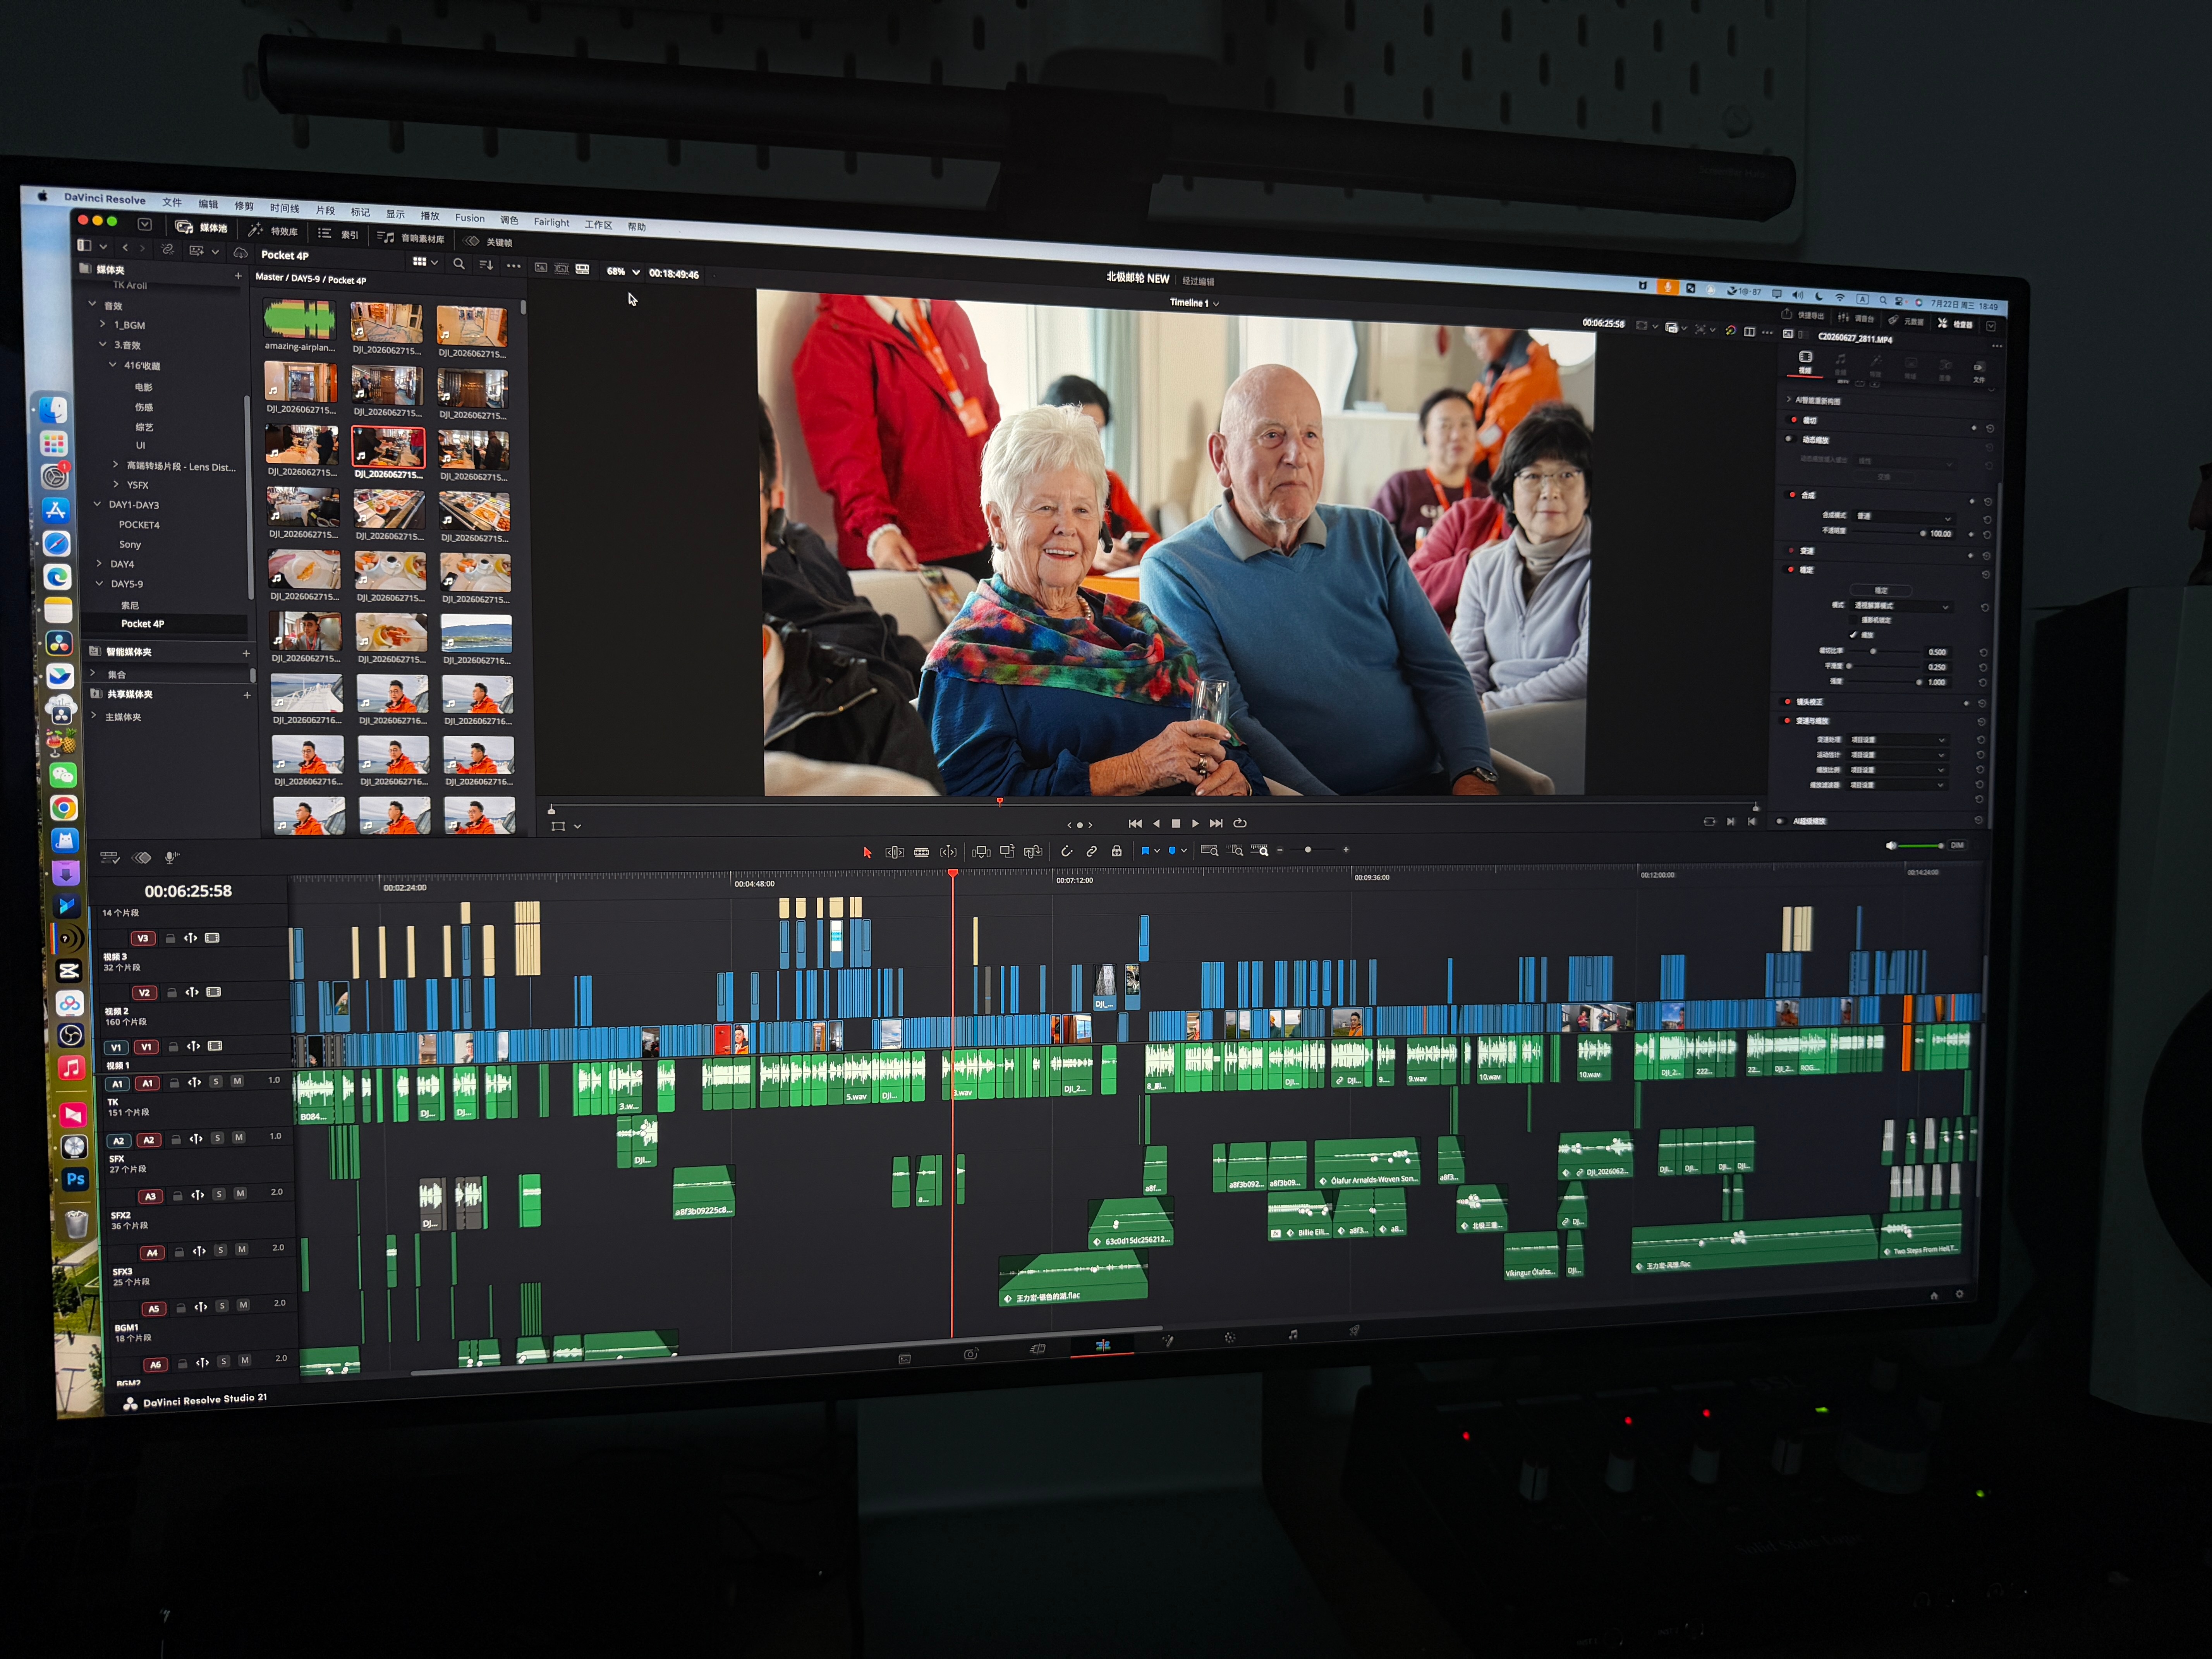Click the 稳定 stabilize button
Viewport: 2212px width, 1659px height.
coord(1881,590)
